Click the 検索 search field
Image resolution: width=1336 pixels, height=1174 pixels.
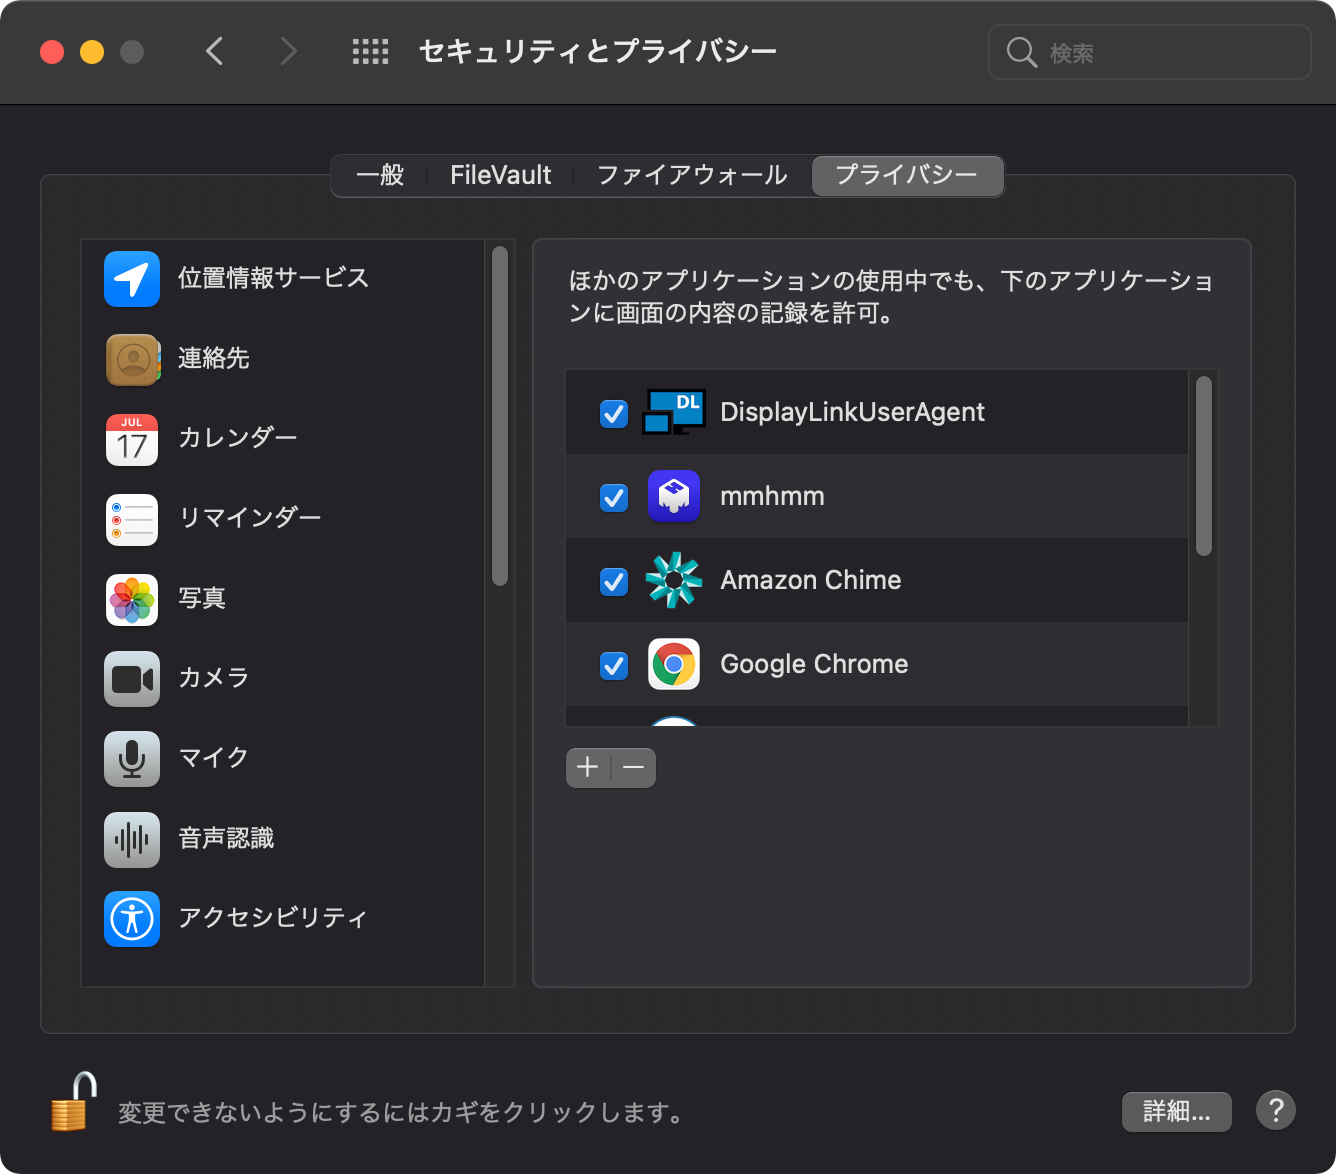(x=1150, y=52)
